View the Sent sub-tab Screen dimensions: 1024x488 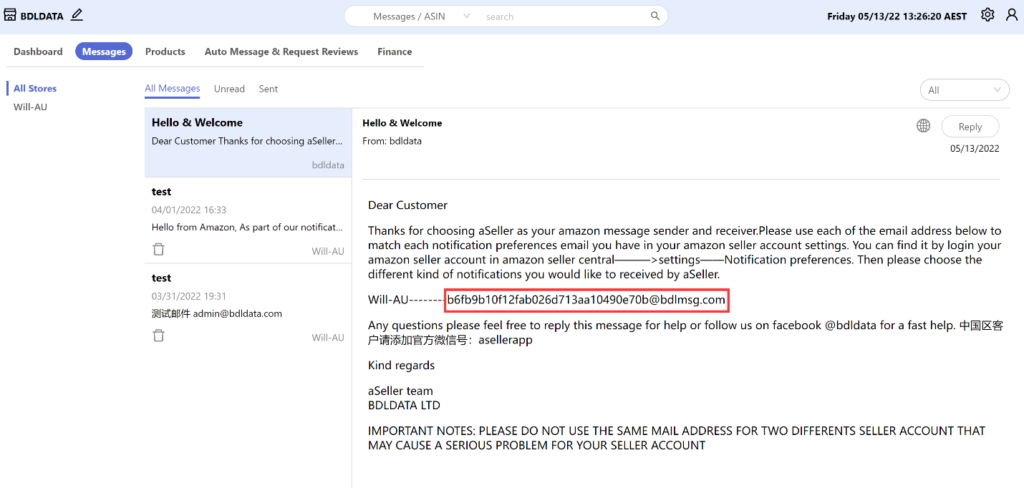point(268,89)
